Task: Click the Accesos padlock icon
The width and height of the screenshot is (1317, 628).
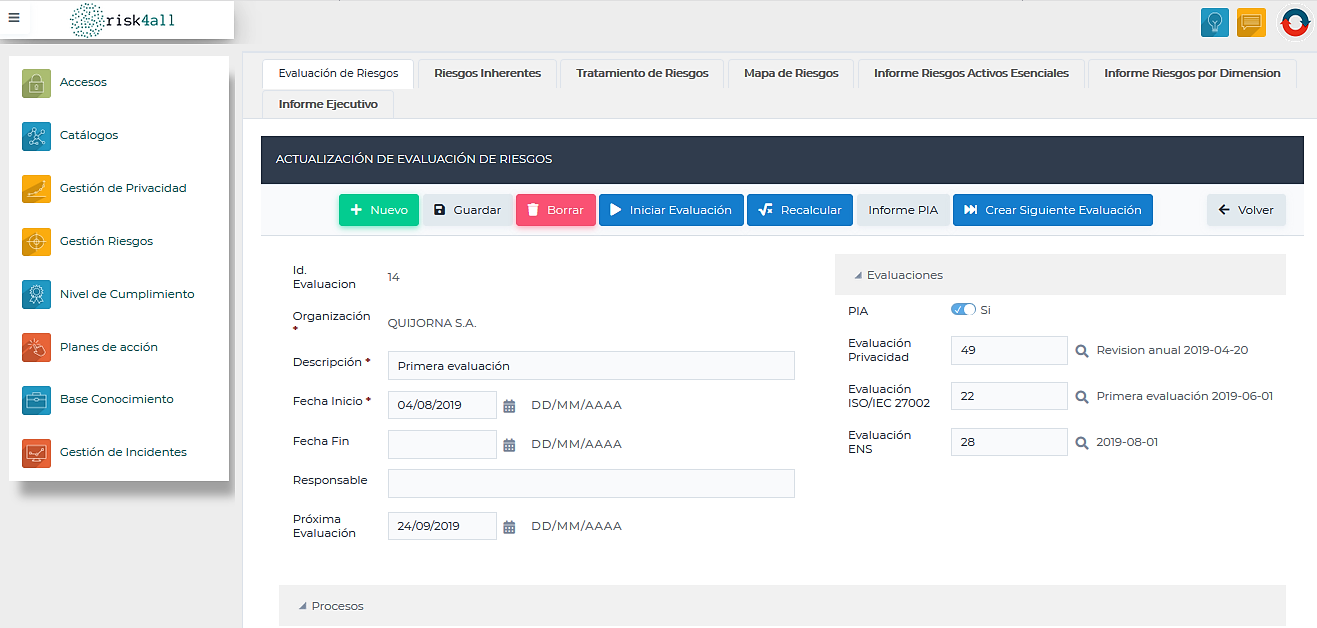Action: [x=37, y=83]
